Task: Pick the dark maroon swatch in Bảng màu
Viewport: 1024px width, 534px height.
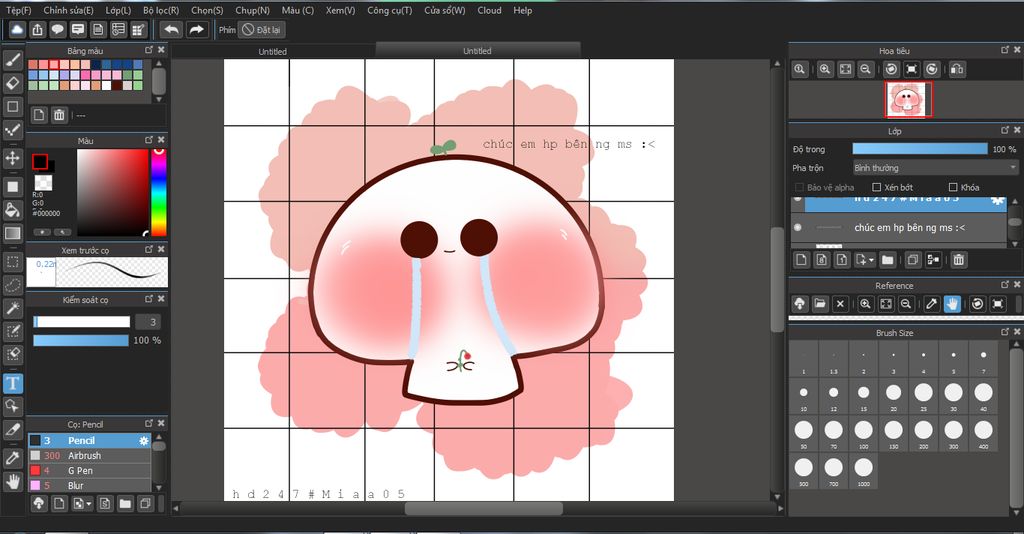Action: (116, 86)
